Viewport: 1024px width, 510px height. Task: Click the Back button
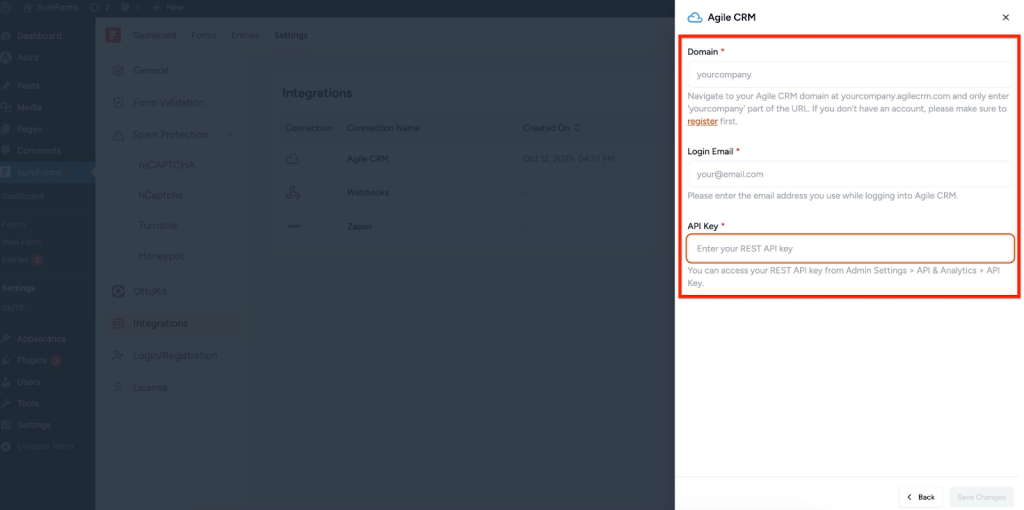(x=921, y=497)
